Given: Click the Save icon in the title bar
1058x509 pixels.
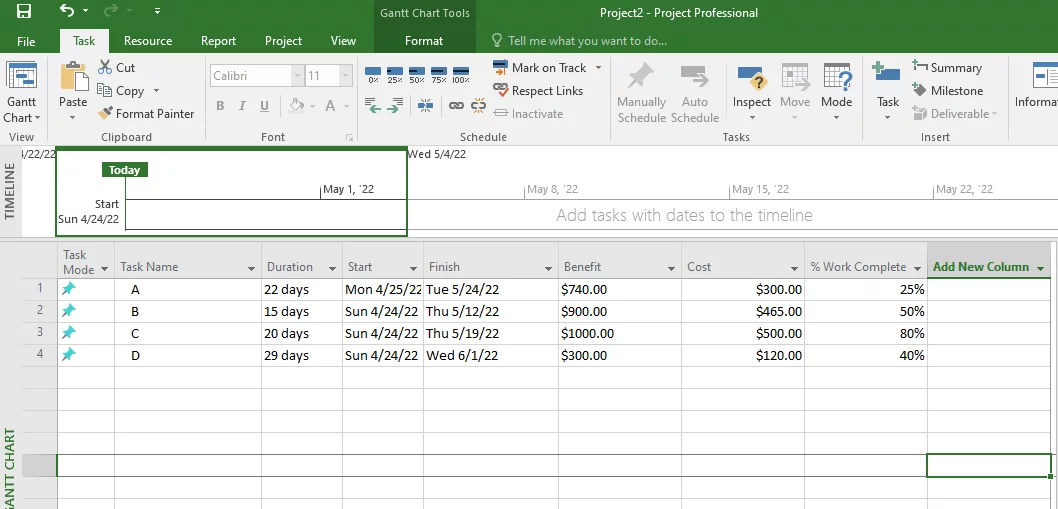Looking at the screenshot, I should [23, 12].
